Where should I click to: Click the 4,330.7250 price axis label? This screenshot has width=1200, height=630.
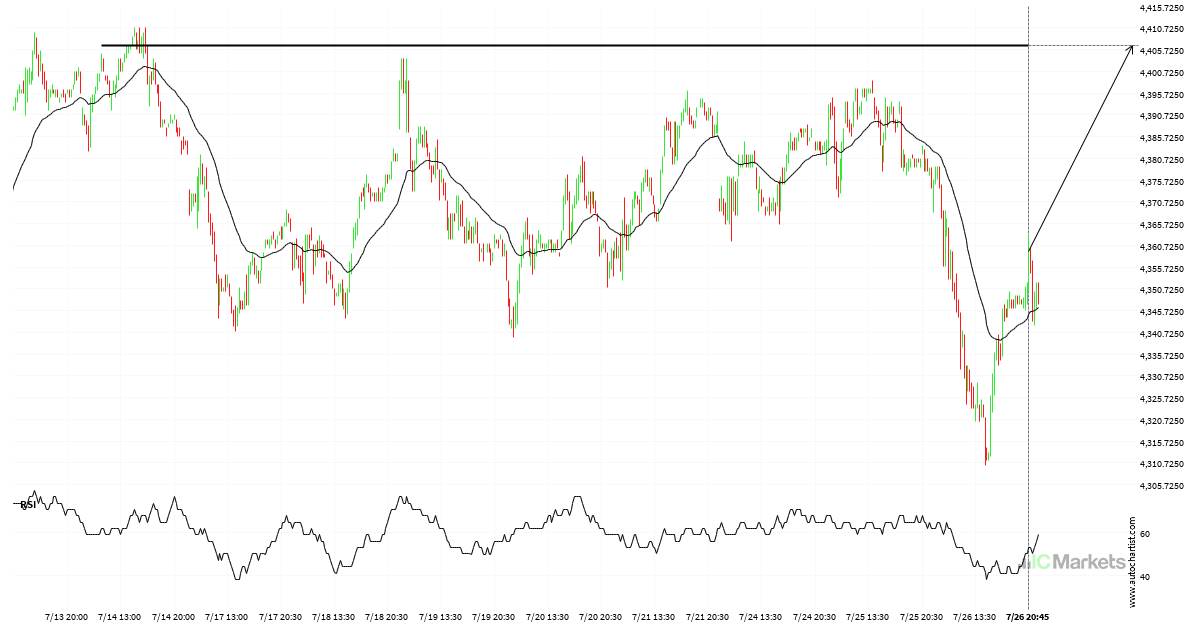click(x=1162, y=377)
